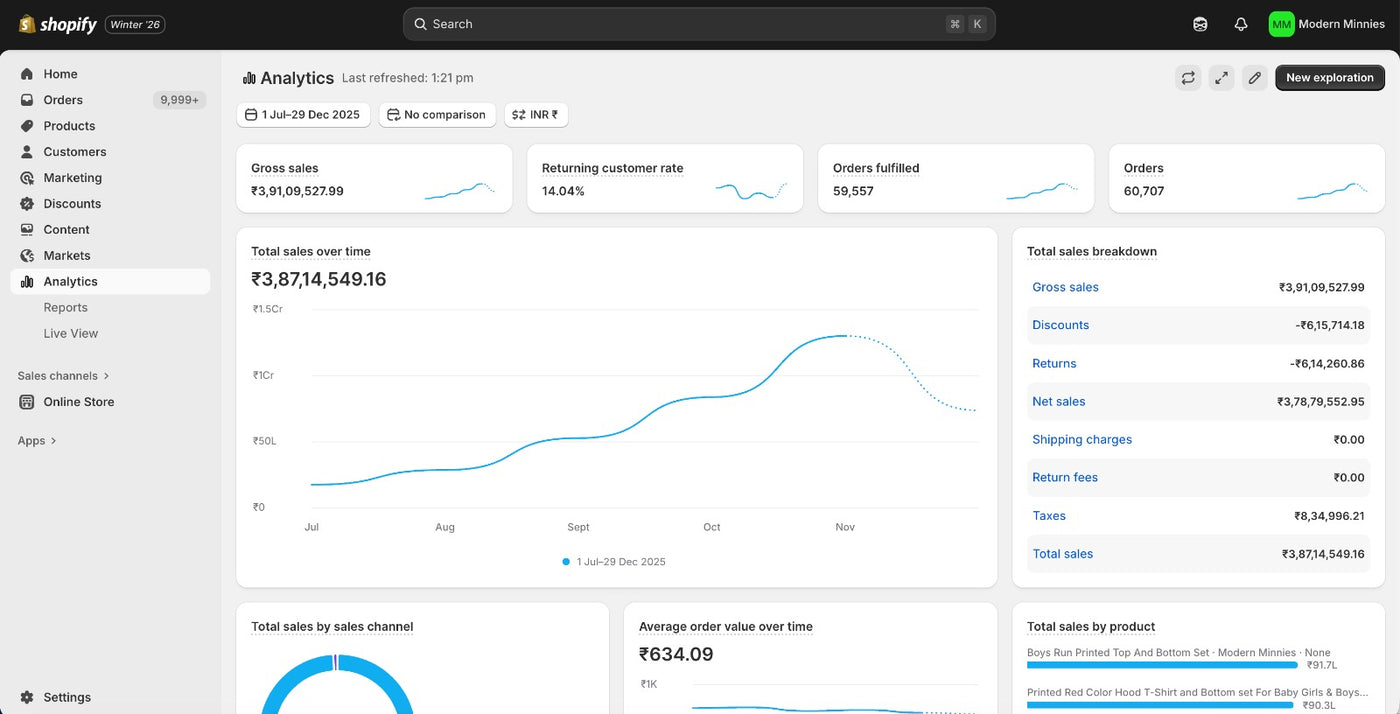
Task: Open the Orders metric card
Action: tap(1247, 179)
